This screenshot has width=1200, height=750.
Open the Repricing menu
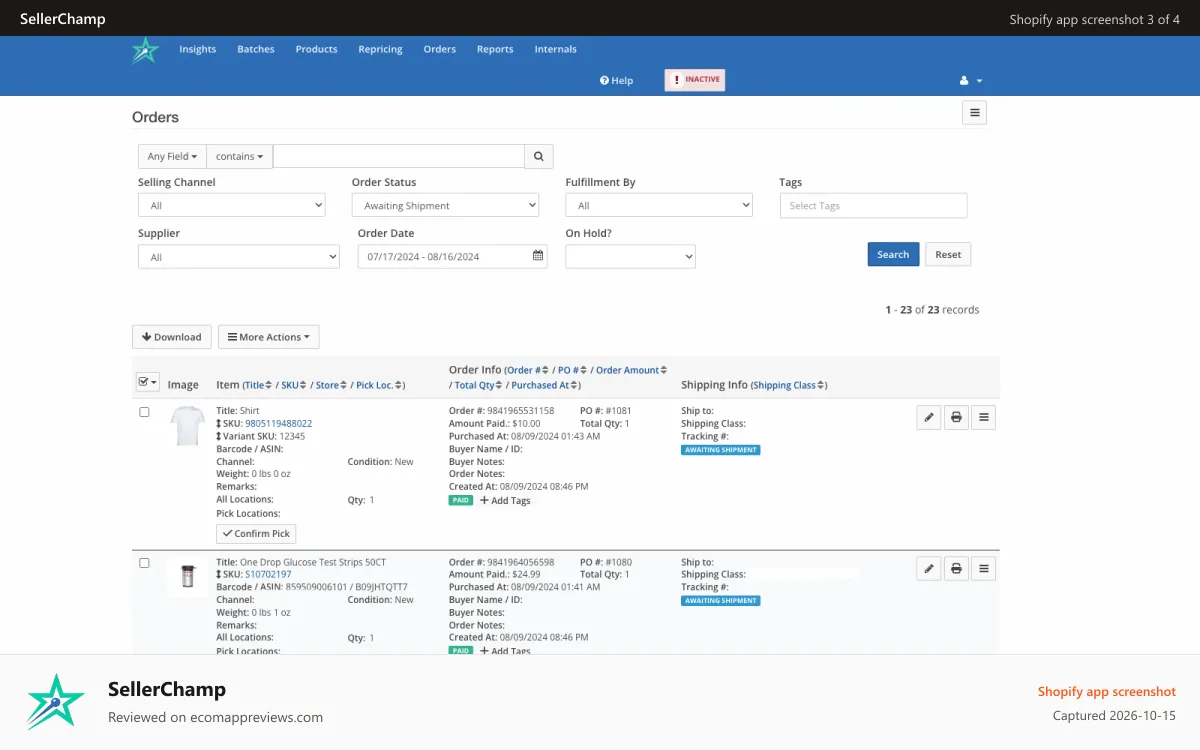pyautogui.click(x=381, y=49)
